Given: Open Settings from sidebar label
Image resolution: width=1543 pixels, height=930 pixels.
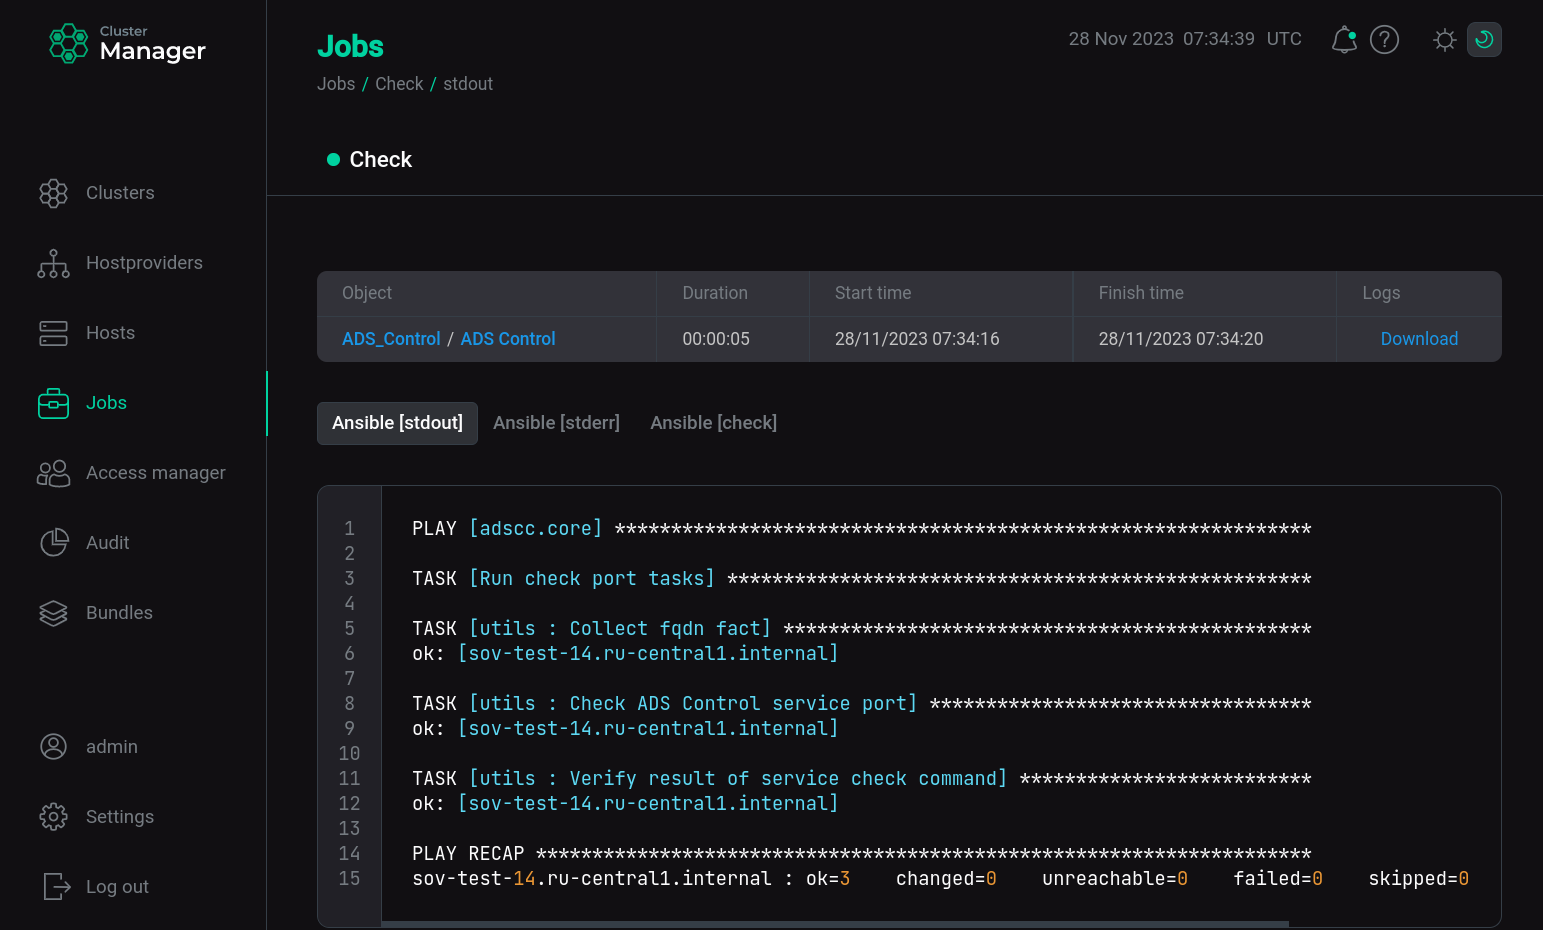Looking at the screenshot, I should pos(120,817).
